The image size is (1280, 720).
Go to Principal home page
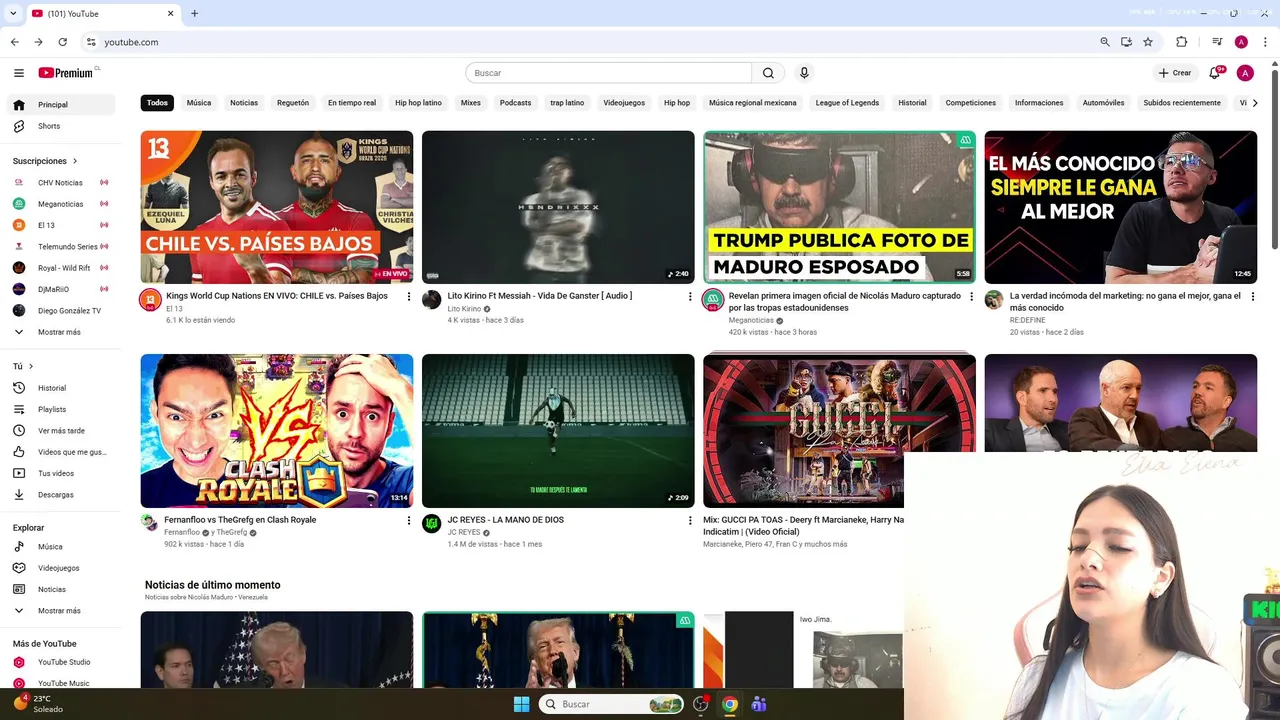[60, 104]
